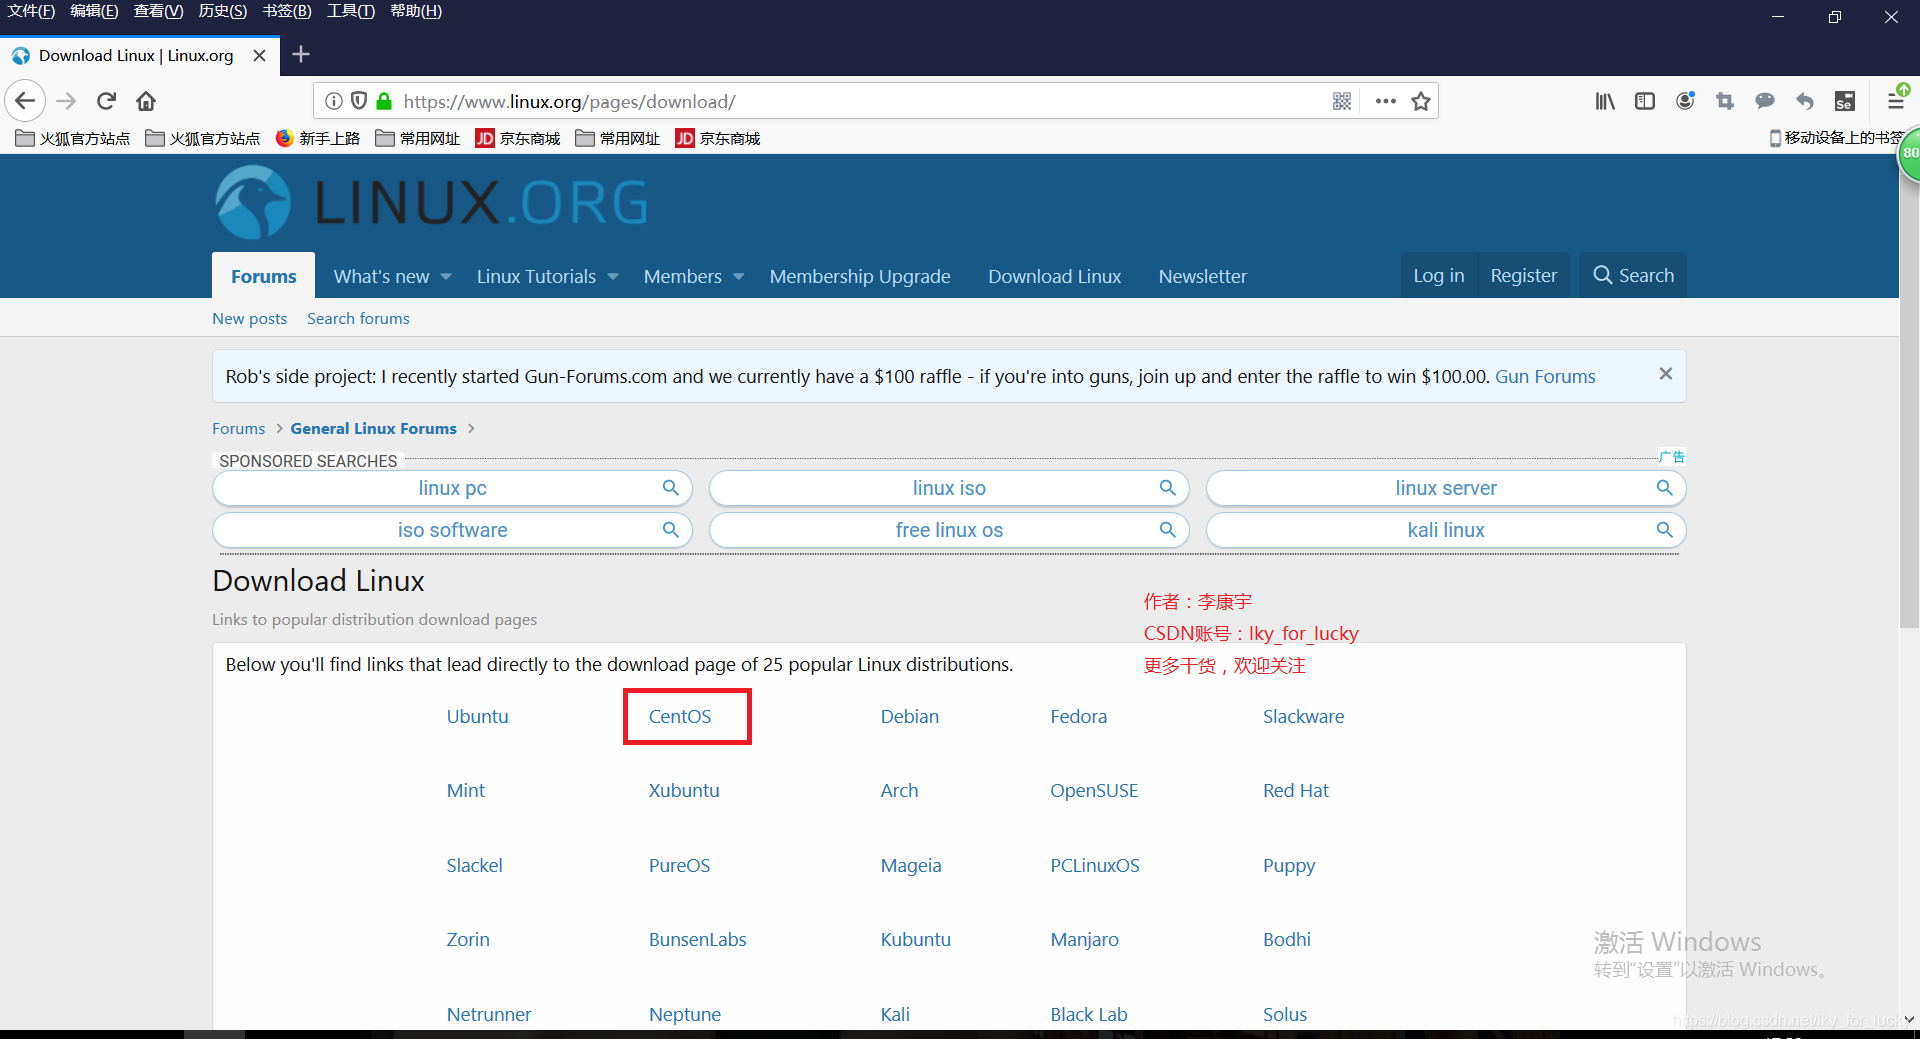Click the undo arrow toolbar icon
The image size is (1920, 1039).
pyautogui.click(x=1805, y=101)
